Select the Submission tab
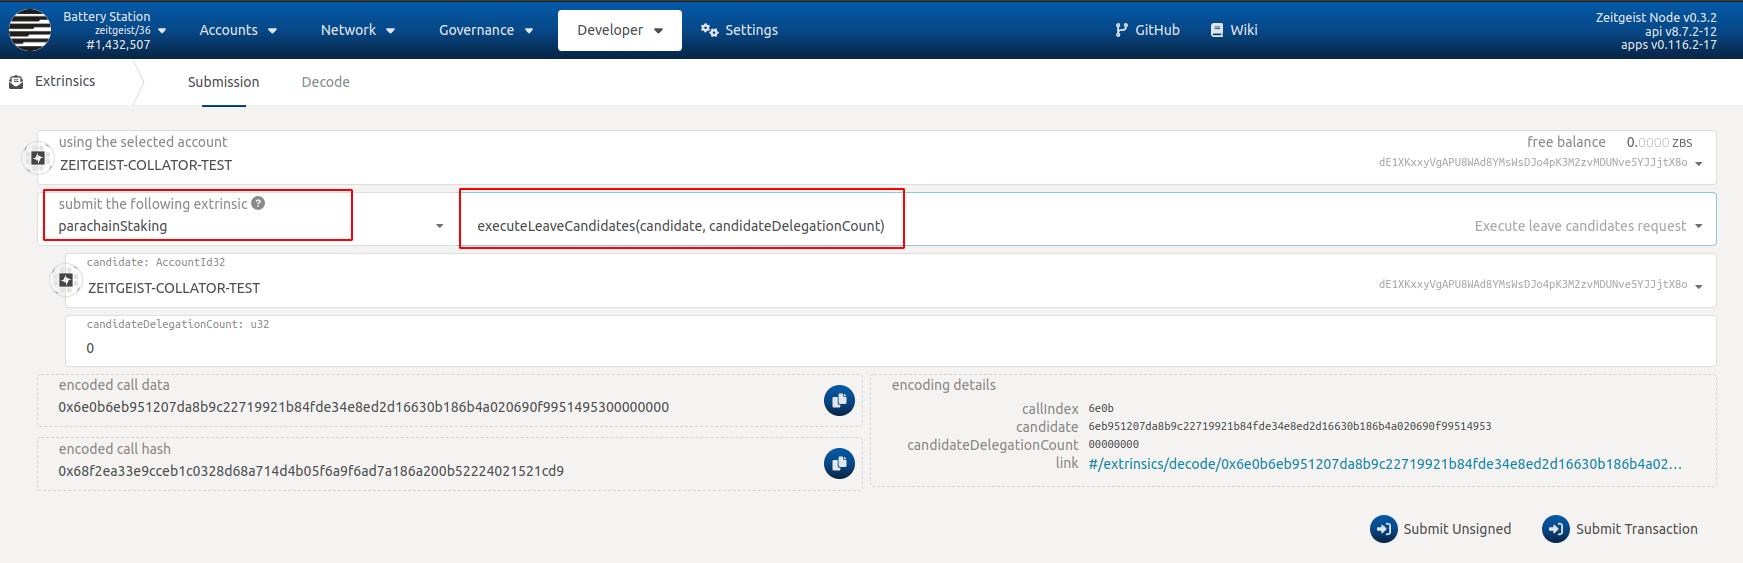The width and height of the screenshot is (1743, 563). [223, 82]
